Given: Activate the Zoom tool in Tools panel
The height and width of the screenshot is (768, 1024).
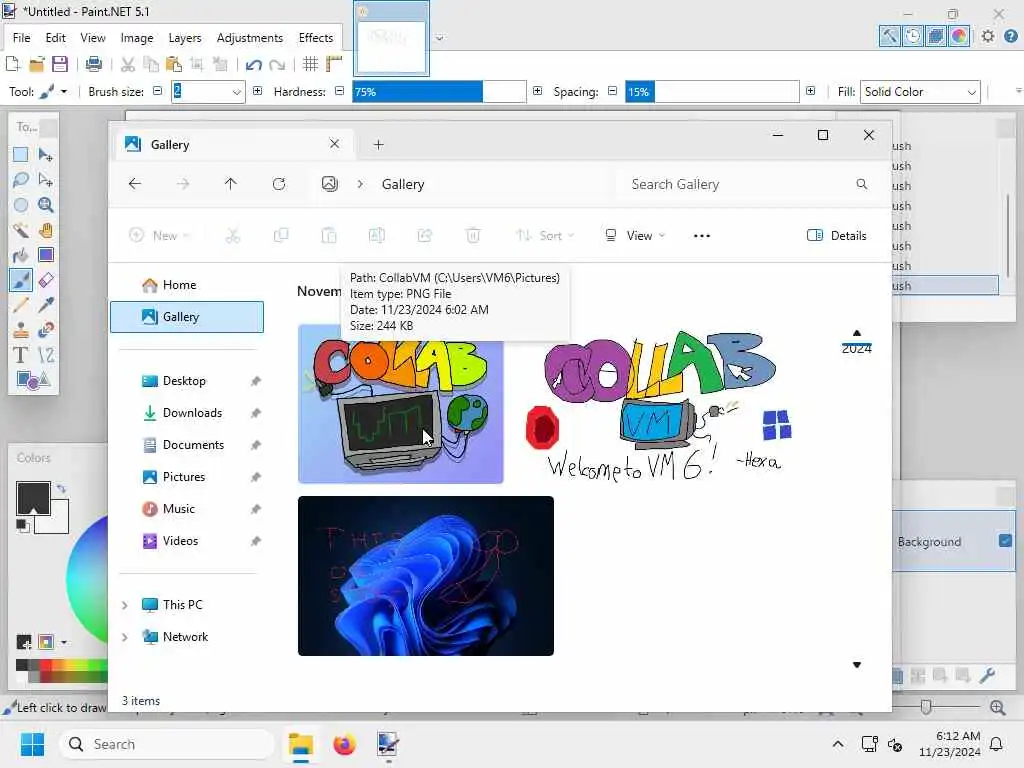Looking at the screenshot, I should [46, 205].
